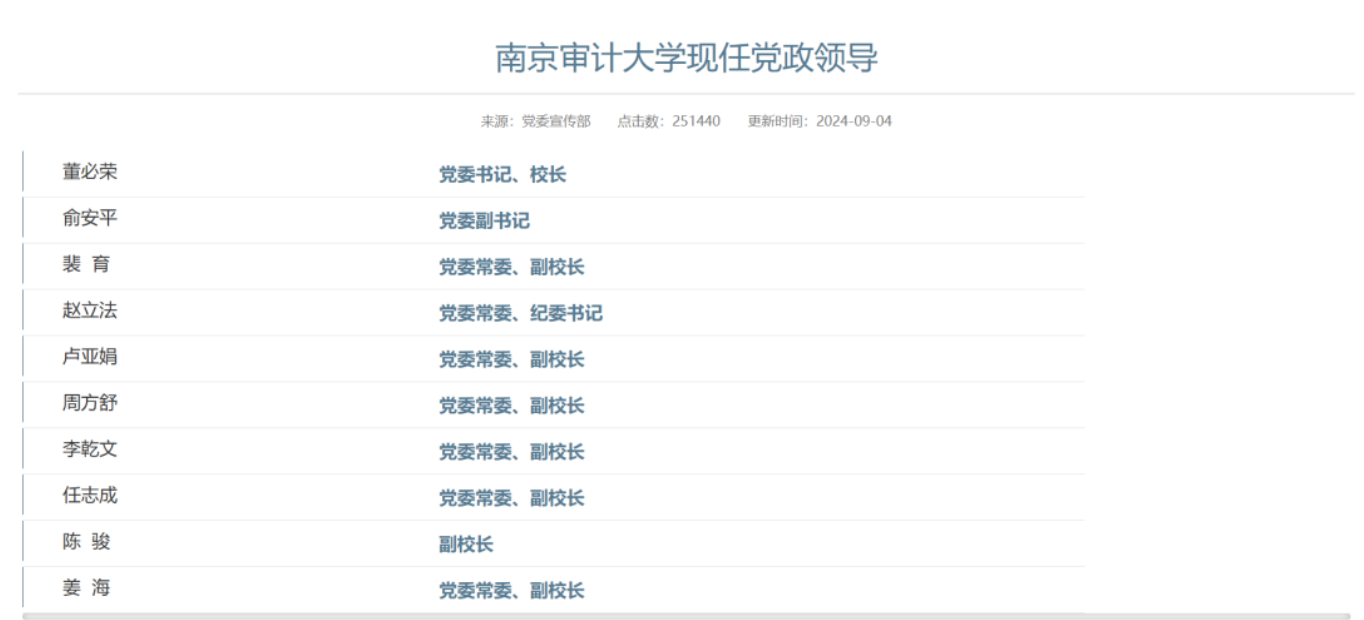Open the entry for 任志成

[x=89, y=496]
